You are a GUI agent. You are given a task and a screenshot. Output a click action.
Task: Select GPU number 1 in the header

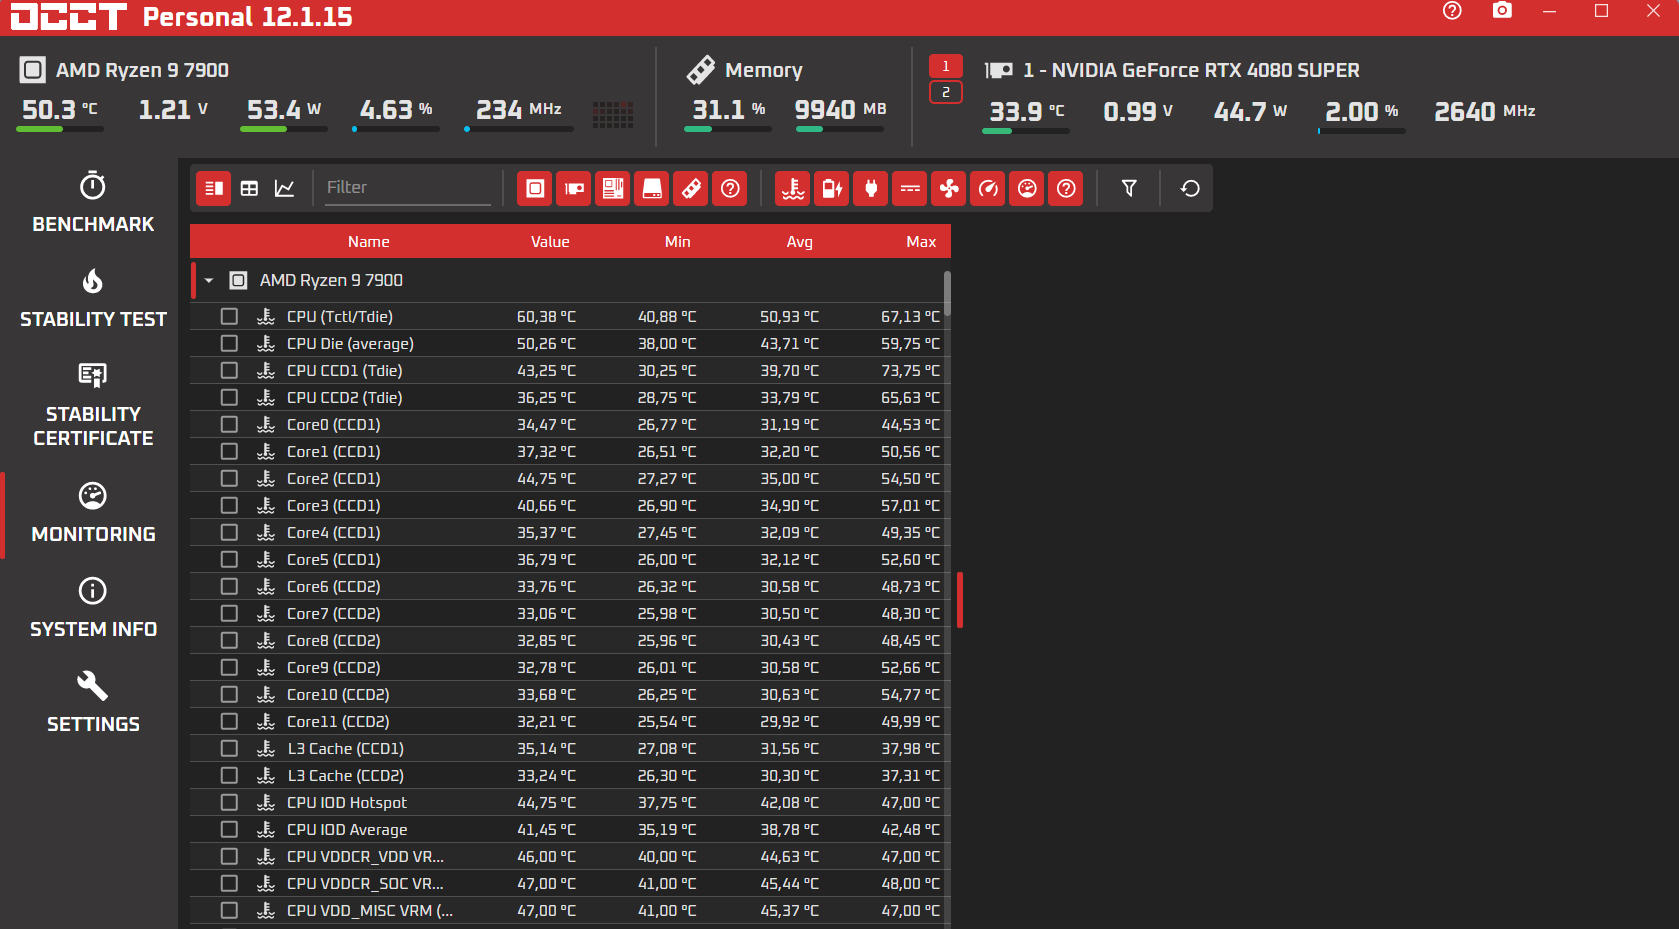(x=946, y=66)
